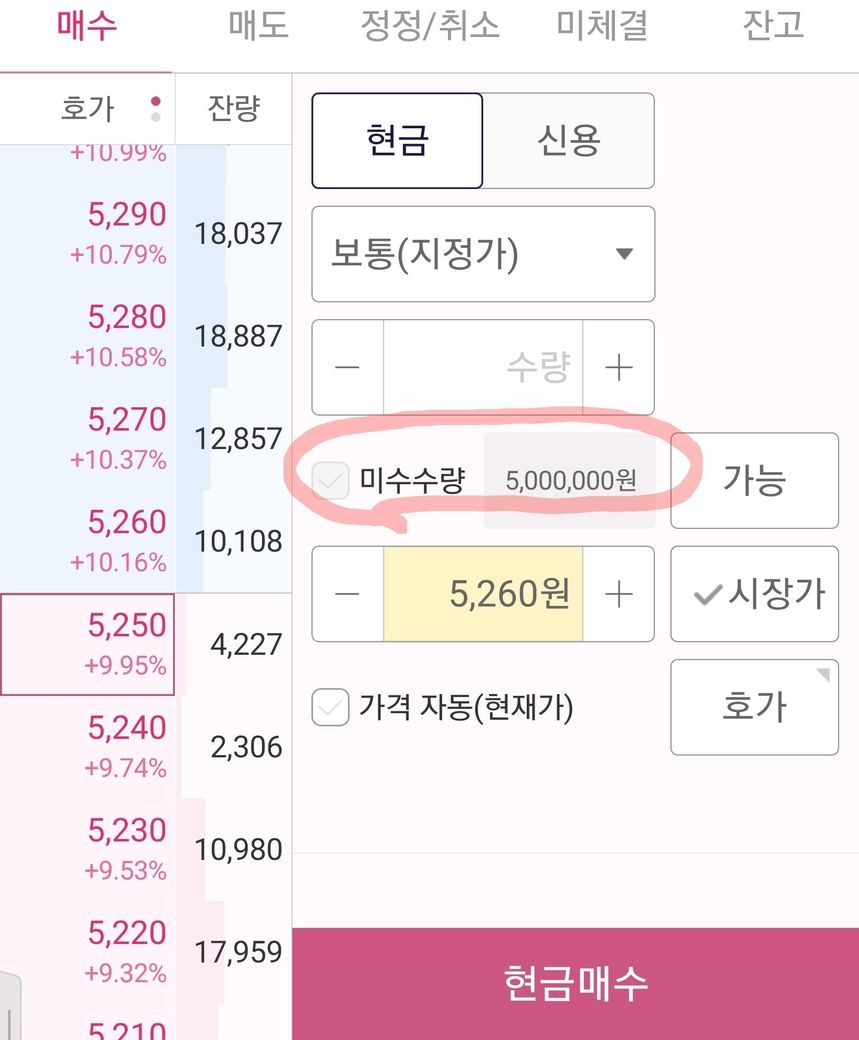Switch to the 매도 tab
The width and height of the screenshot is (859, 1040).
tap(258, 26)
